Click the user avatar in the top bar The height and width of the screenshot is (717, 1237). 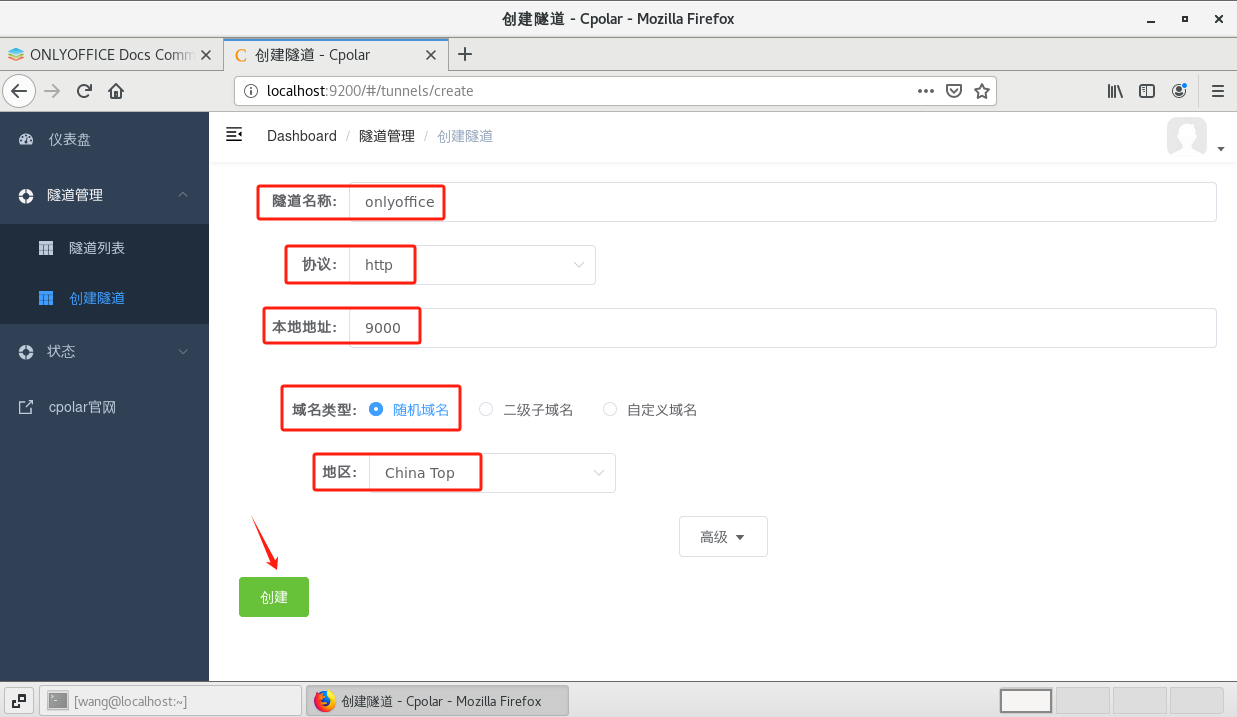click(x=1186, y=136)
